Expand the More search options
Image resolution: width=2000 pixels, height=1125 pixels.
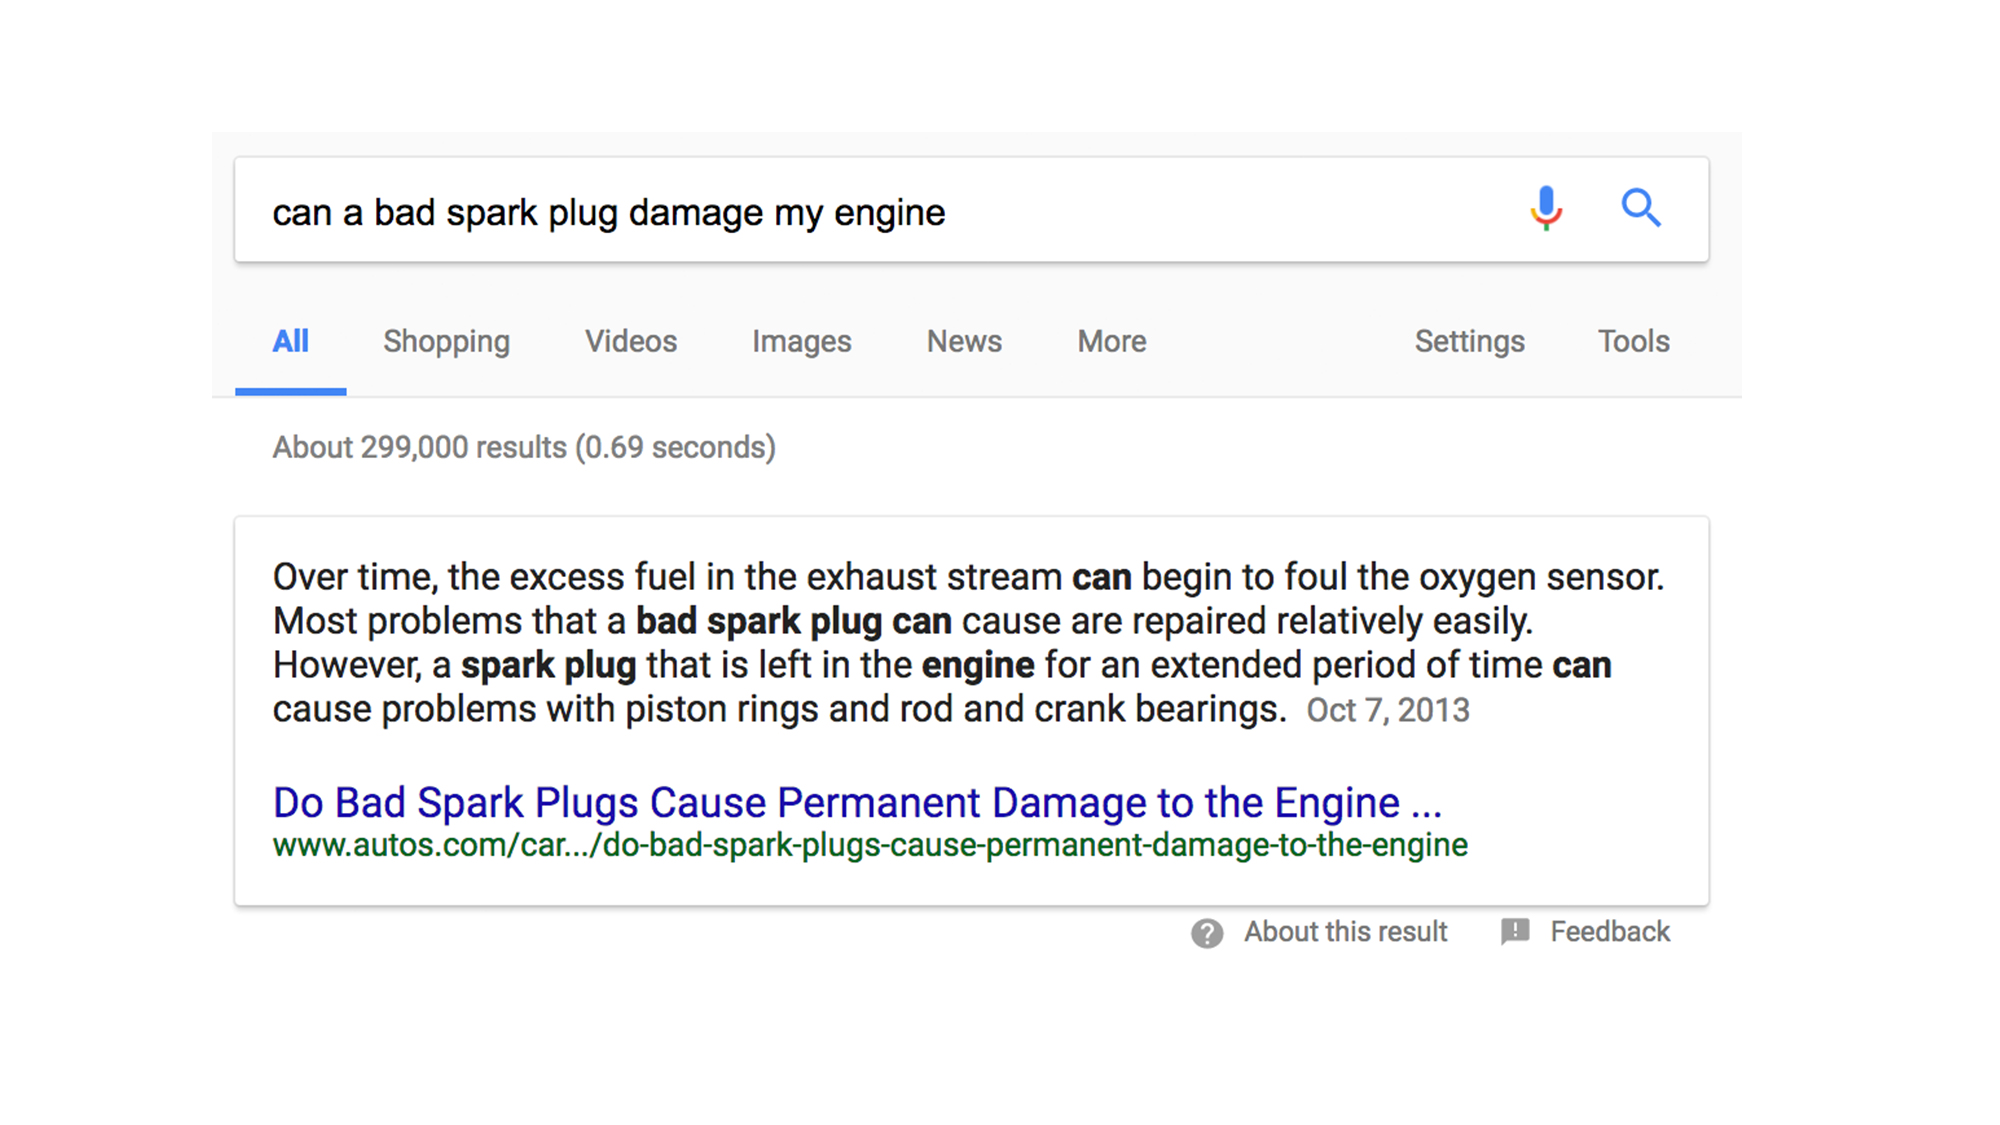(x=1110, y=341)
